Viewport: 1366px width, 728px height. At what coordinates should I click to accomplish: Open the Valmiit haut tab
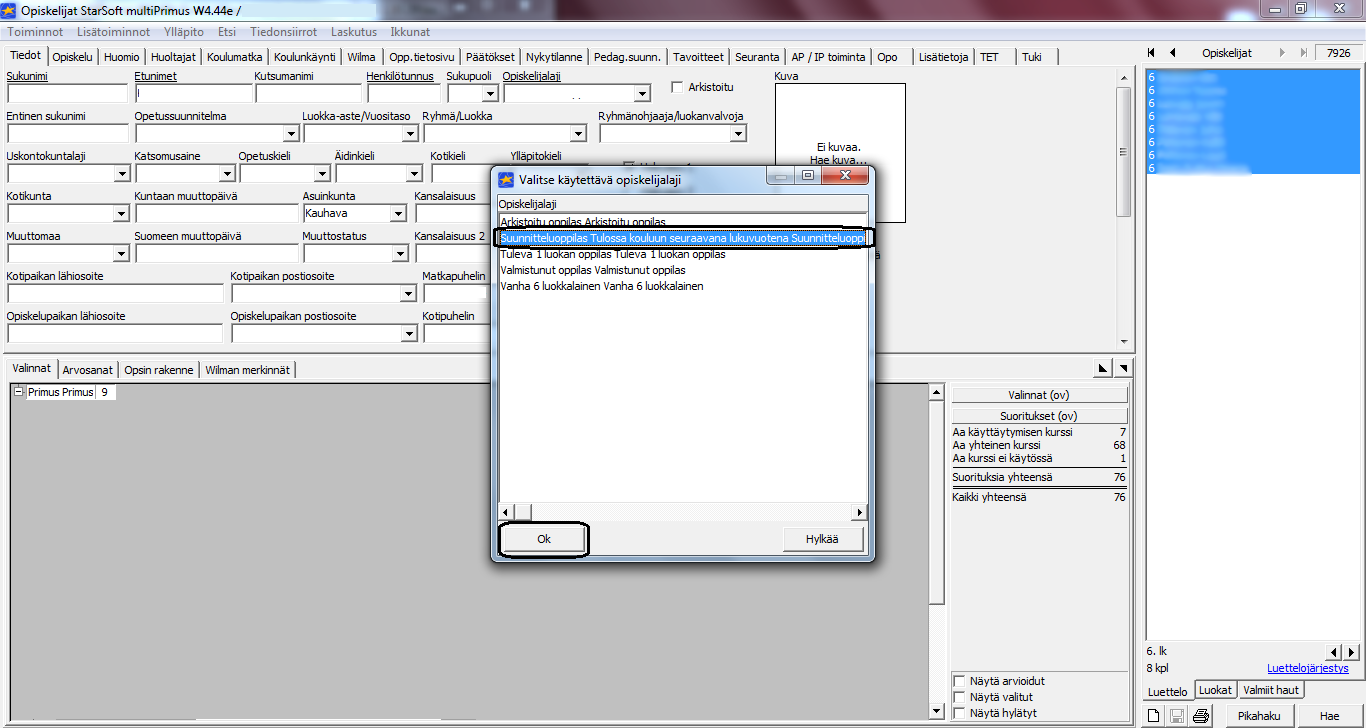[x=1271, y=690]
